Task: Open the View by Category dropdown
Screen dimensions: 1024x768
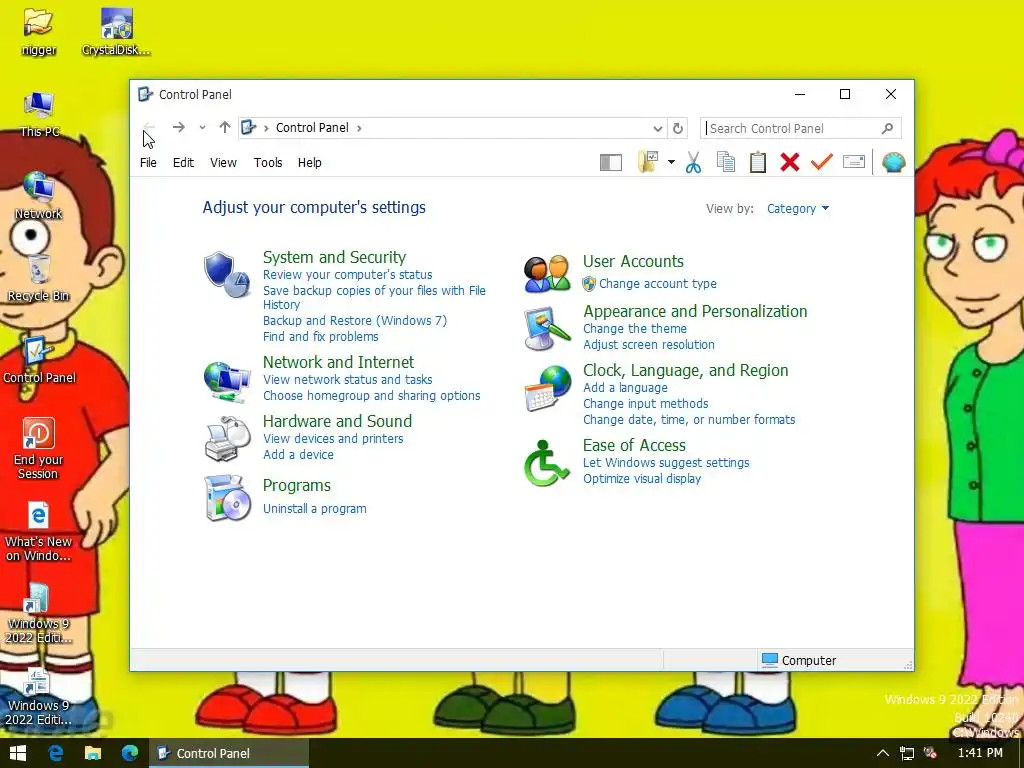Action: tap(797, 208)
